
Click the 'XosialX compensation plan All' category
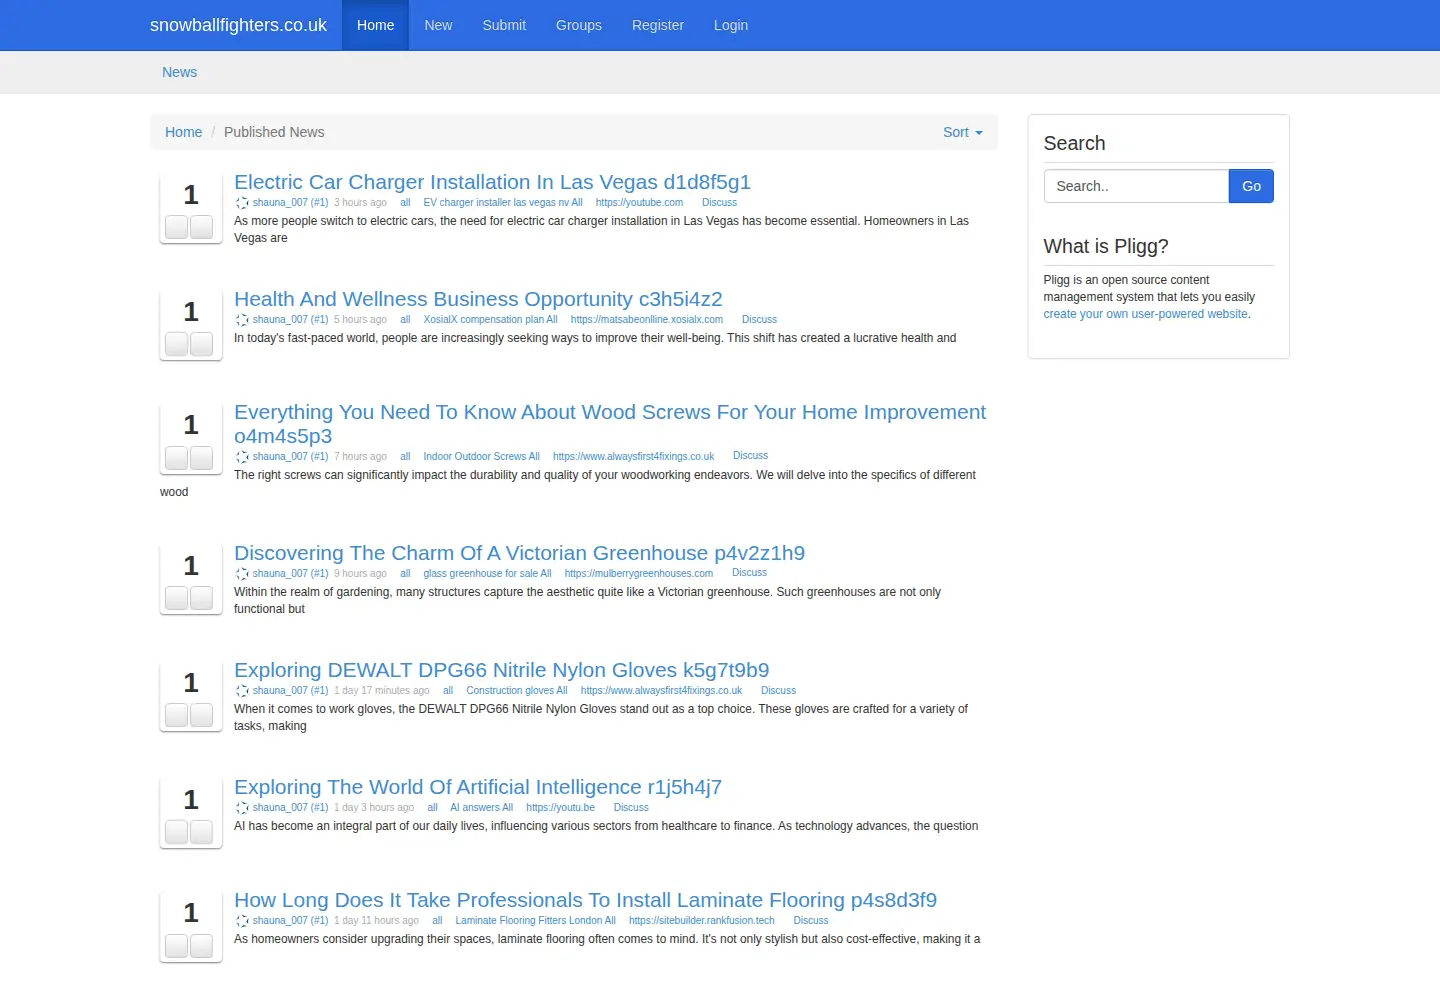pyautogui.click(x=490, y=320)
